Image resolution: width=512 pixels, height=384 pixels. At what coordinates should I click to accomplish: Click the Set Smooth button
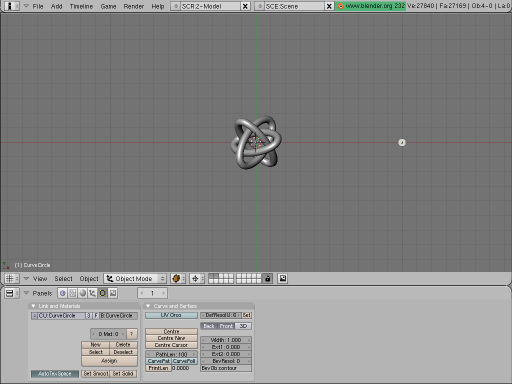pyautogui.click(x=96, y=374)
